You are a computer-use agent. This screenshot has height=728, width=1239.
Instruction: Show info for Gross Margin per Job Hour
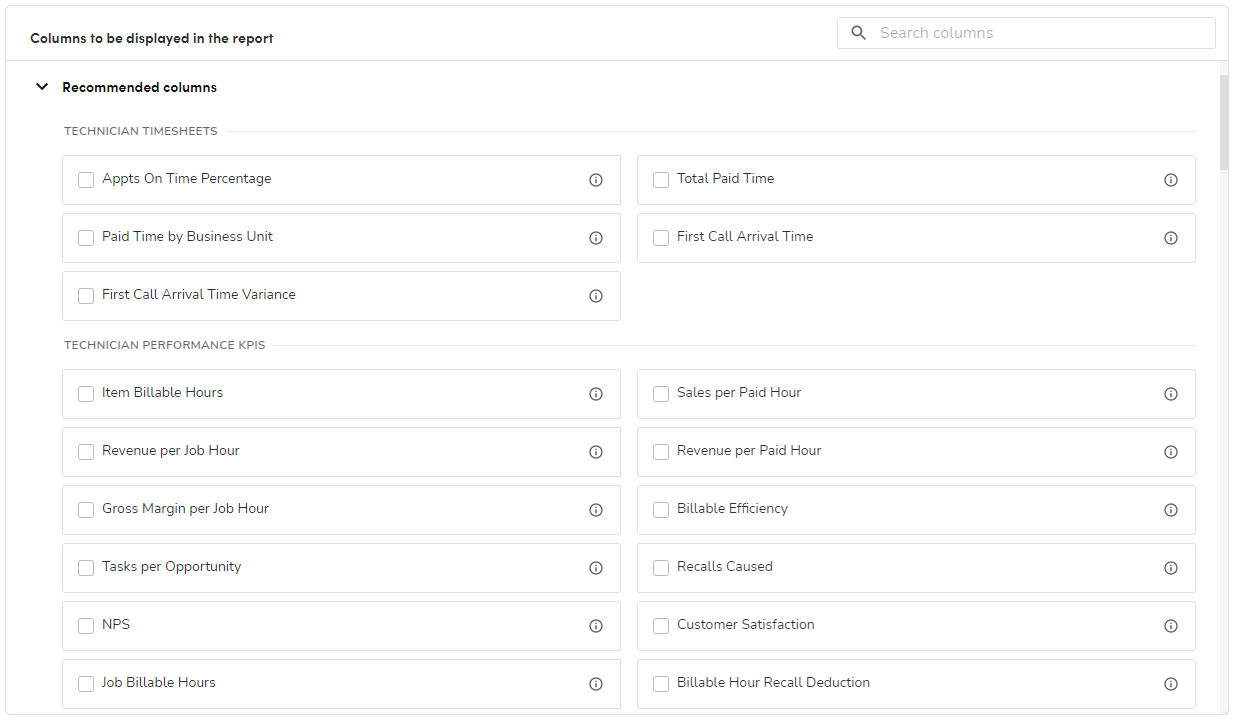[x=596, y=510]
